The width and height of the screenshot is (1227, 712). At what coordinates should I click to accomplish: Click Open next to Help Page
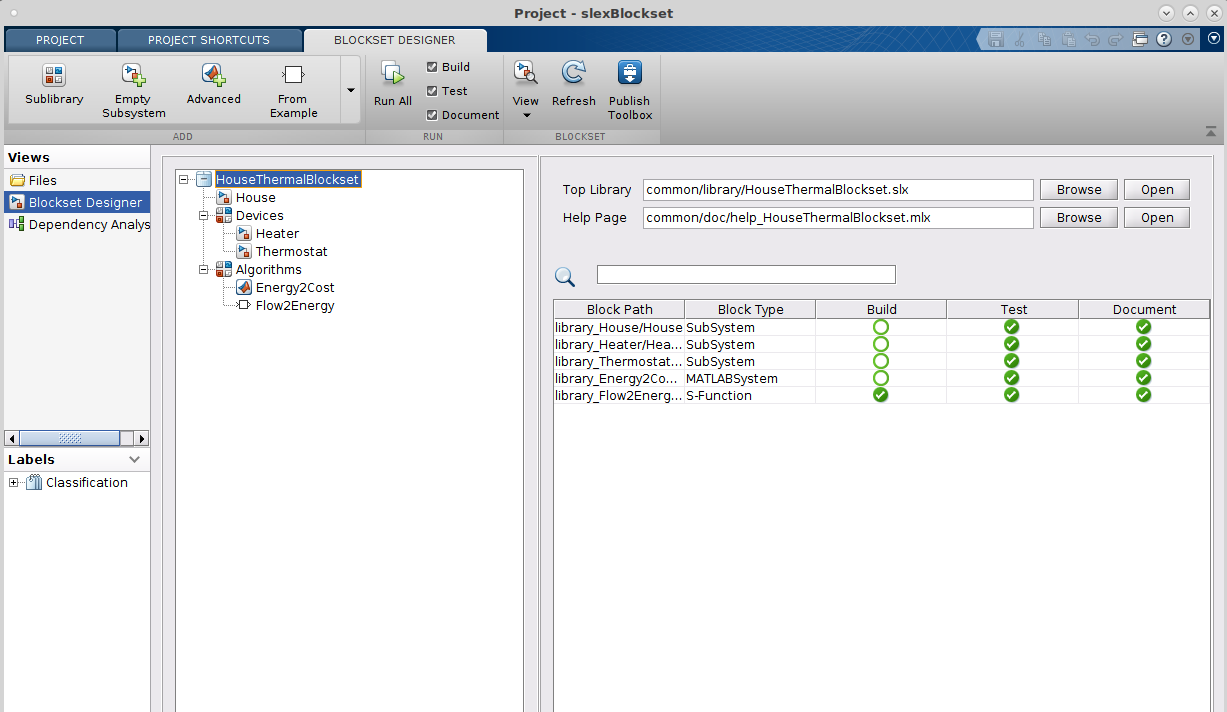pos(1156,218)
